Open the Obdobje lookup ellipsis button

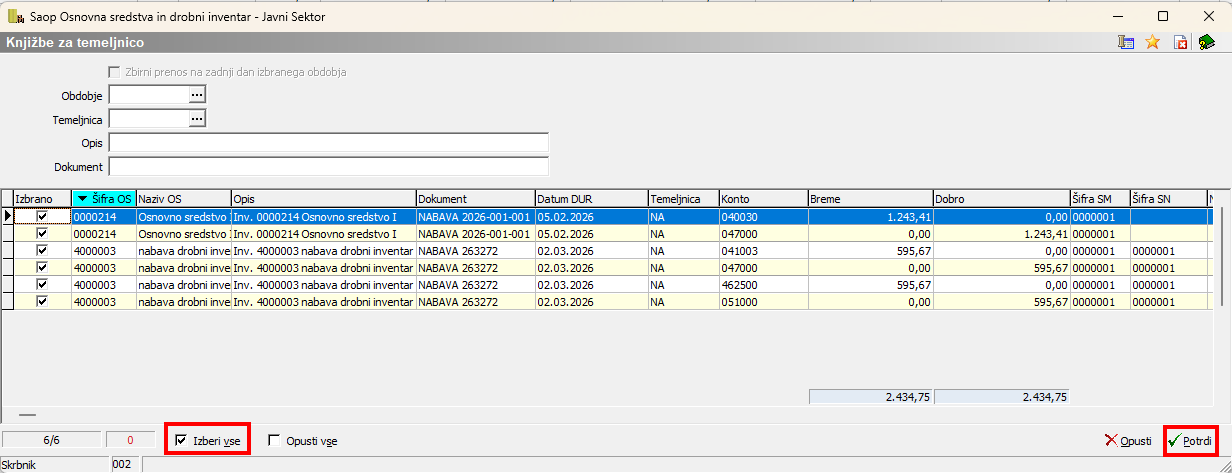coord(197,94)
